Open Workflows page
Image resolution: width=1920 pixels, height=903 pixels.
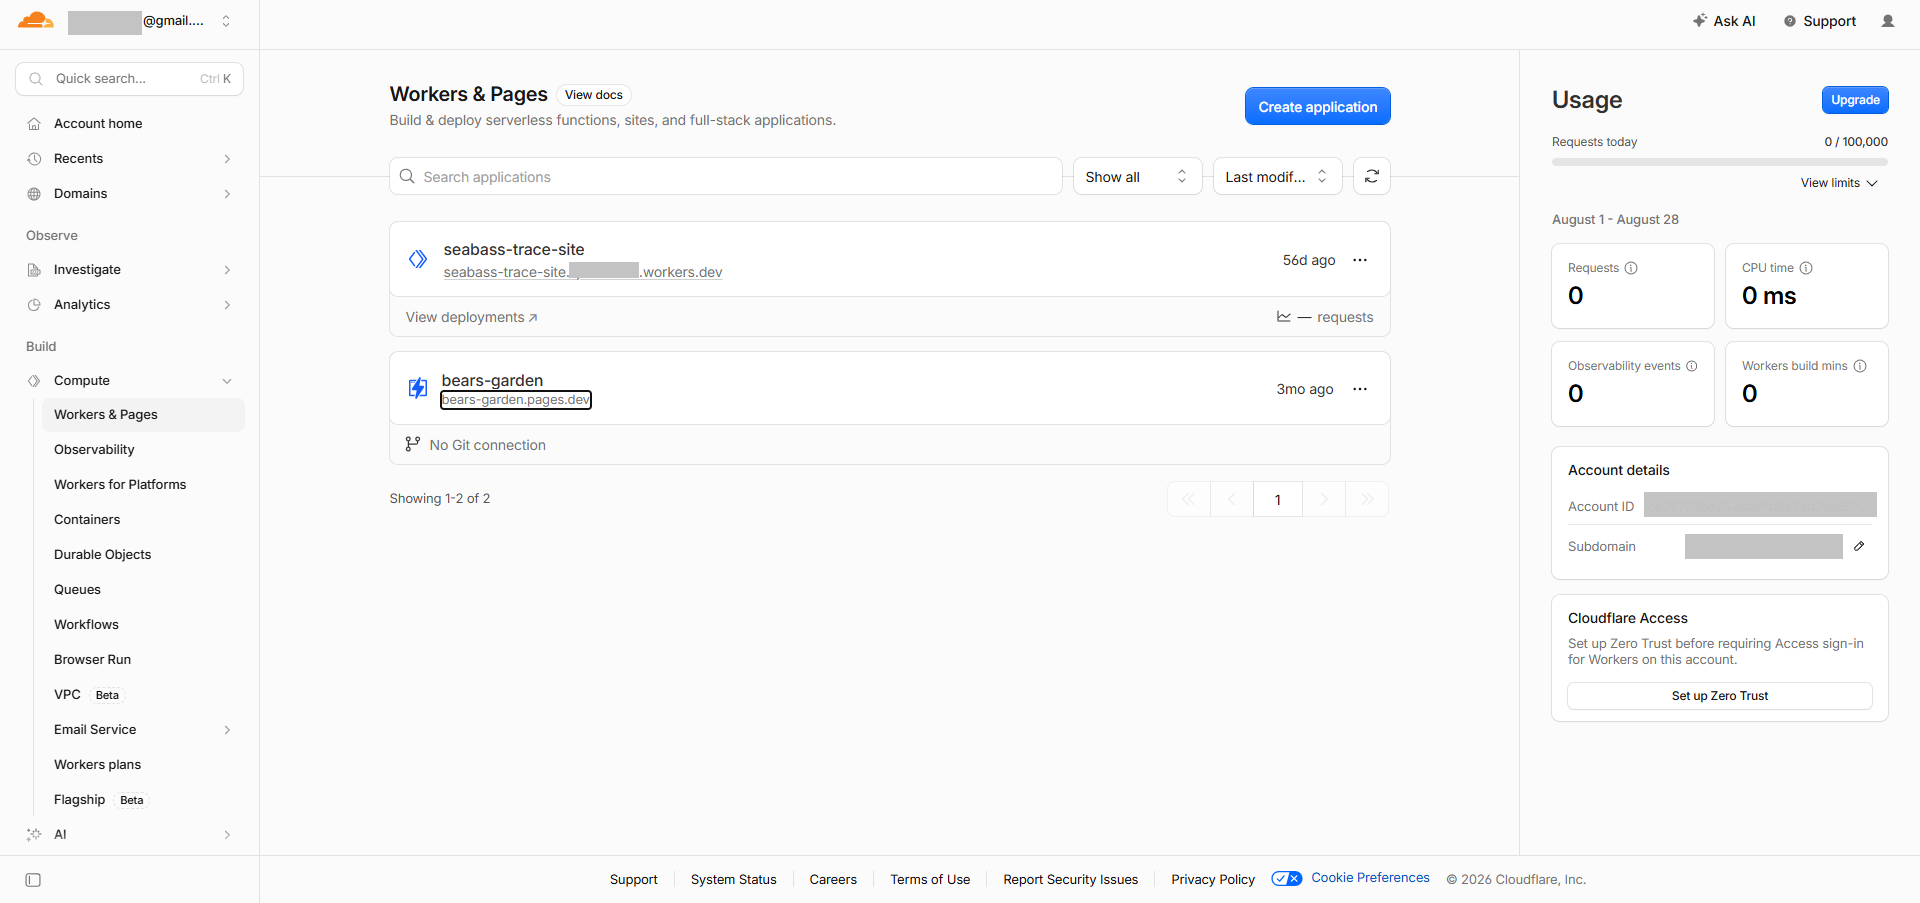[x=86, y=625]
